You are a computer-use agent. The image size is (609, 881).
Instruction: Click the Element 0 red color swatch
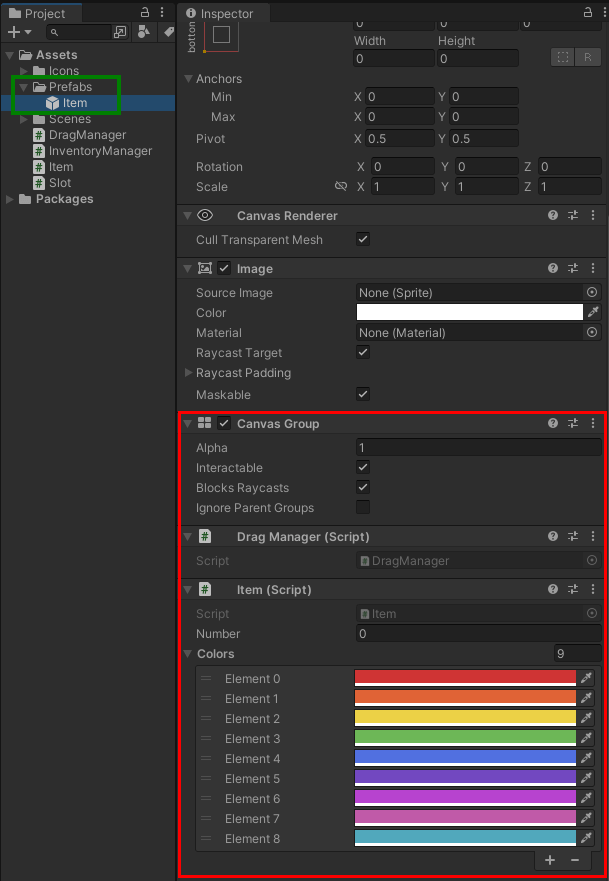466,679
